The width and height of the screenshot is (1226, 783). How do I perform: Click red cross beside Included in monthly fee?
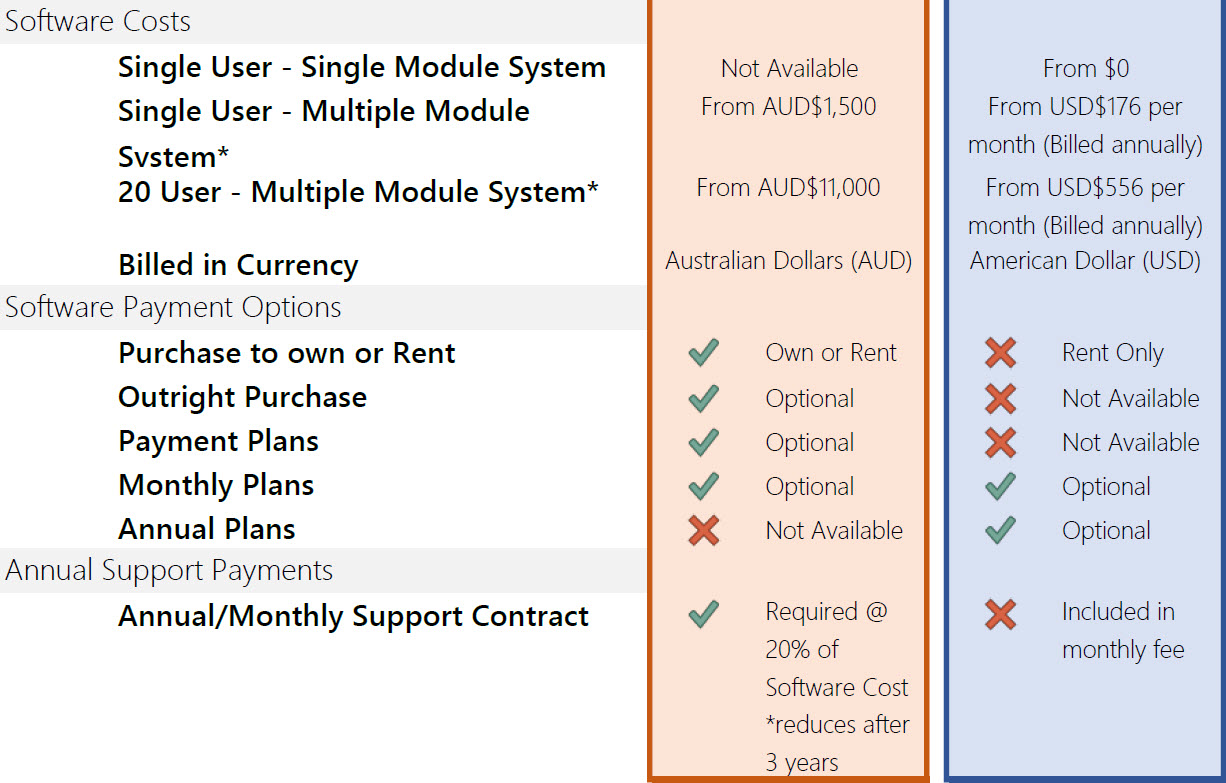pyautogui.click(x=1000, y=614)
